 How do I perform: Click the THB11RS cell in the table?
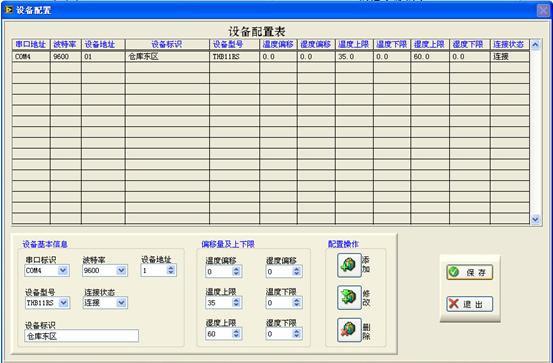tap(235, 56)
